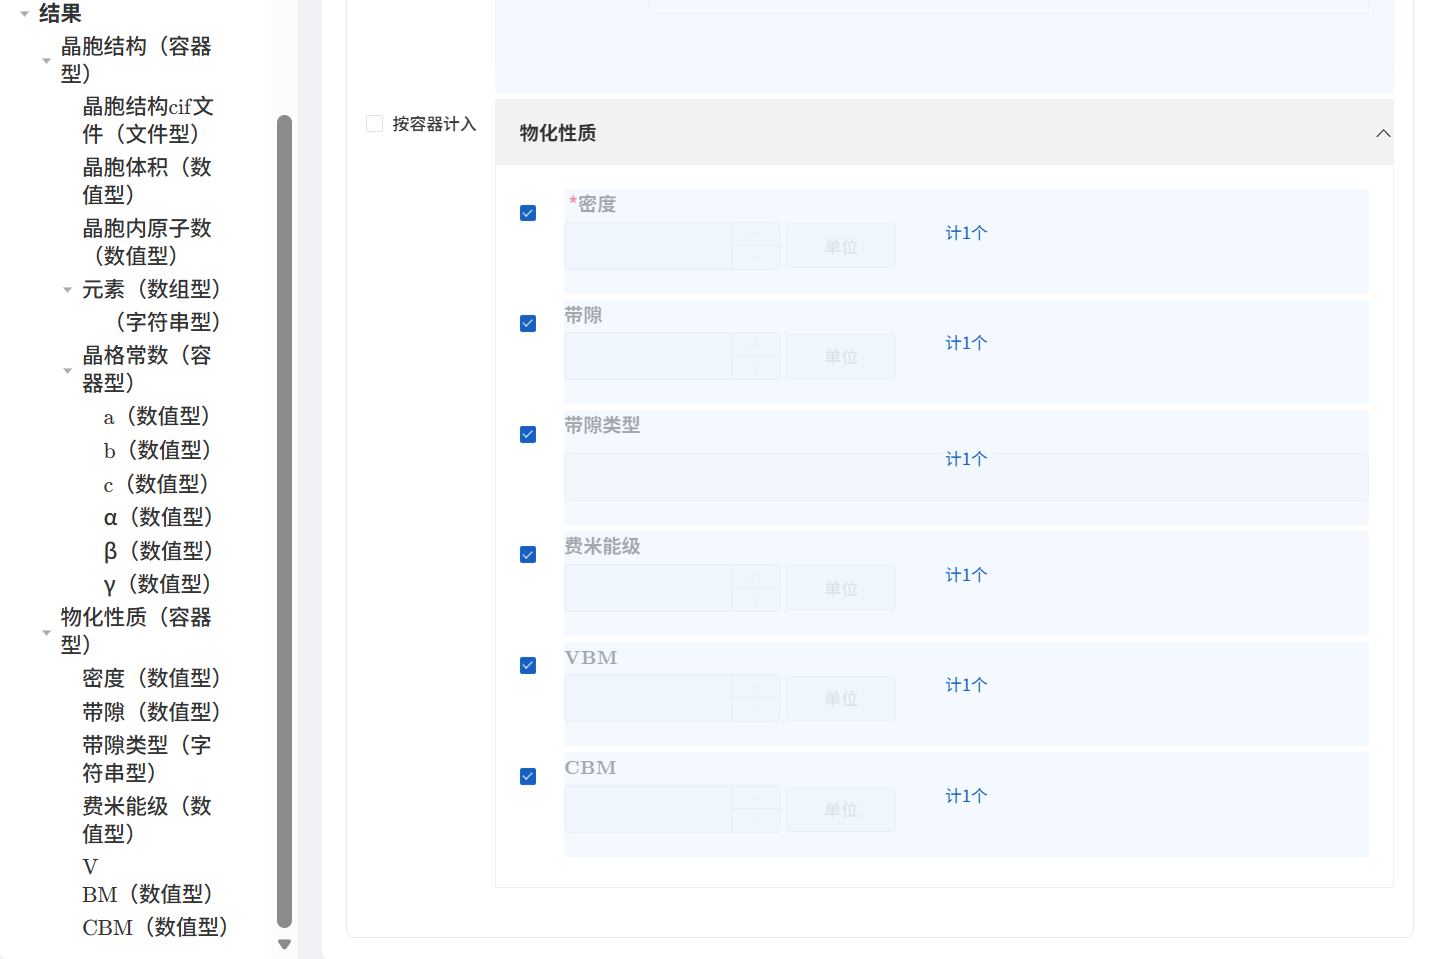The height and width of the screenshot is (959, 1434).
Task: Uncheck the 密度 checkbox
Action: click(x=527, y=213)
